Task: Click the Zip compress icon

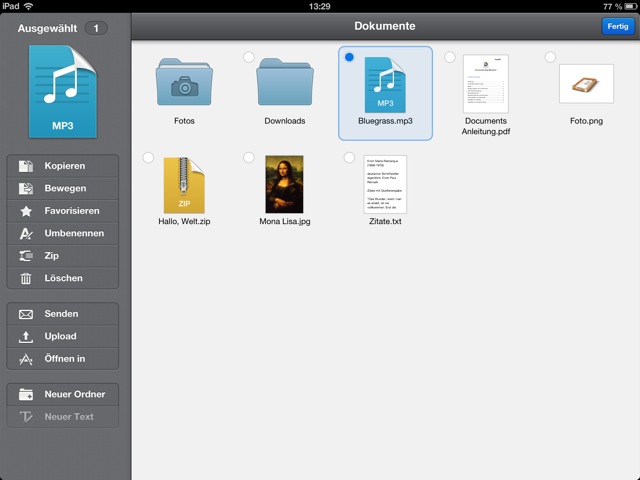Action: point(26,256)
